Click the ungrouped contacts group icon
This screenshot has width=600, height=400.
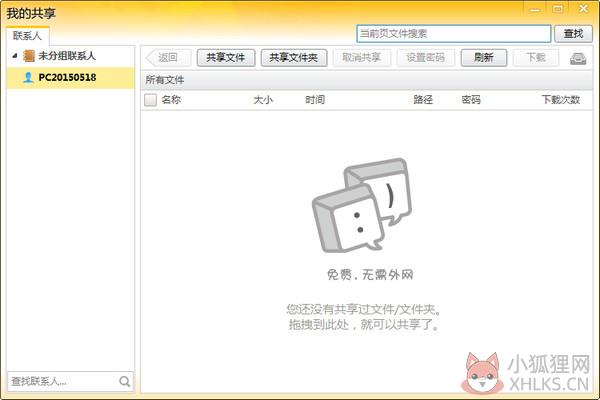[x=29, y=56]
